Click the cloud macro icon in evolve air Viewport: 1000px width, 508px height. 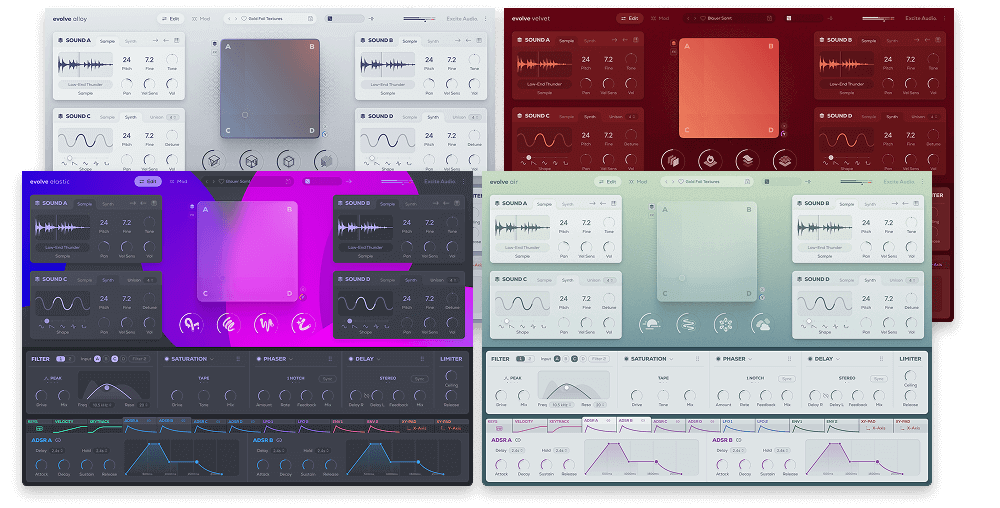point(761,324)
